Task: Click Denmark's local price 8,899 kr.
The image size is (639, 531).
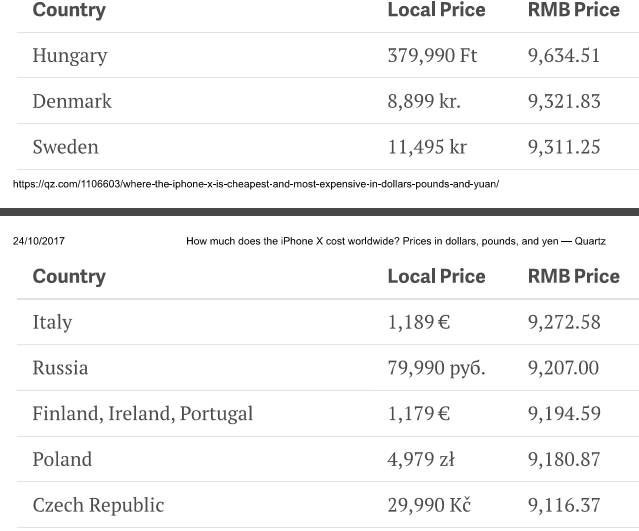Action: 424,102
